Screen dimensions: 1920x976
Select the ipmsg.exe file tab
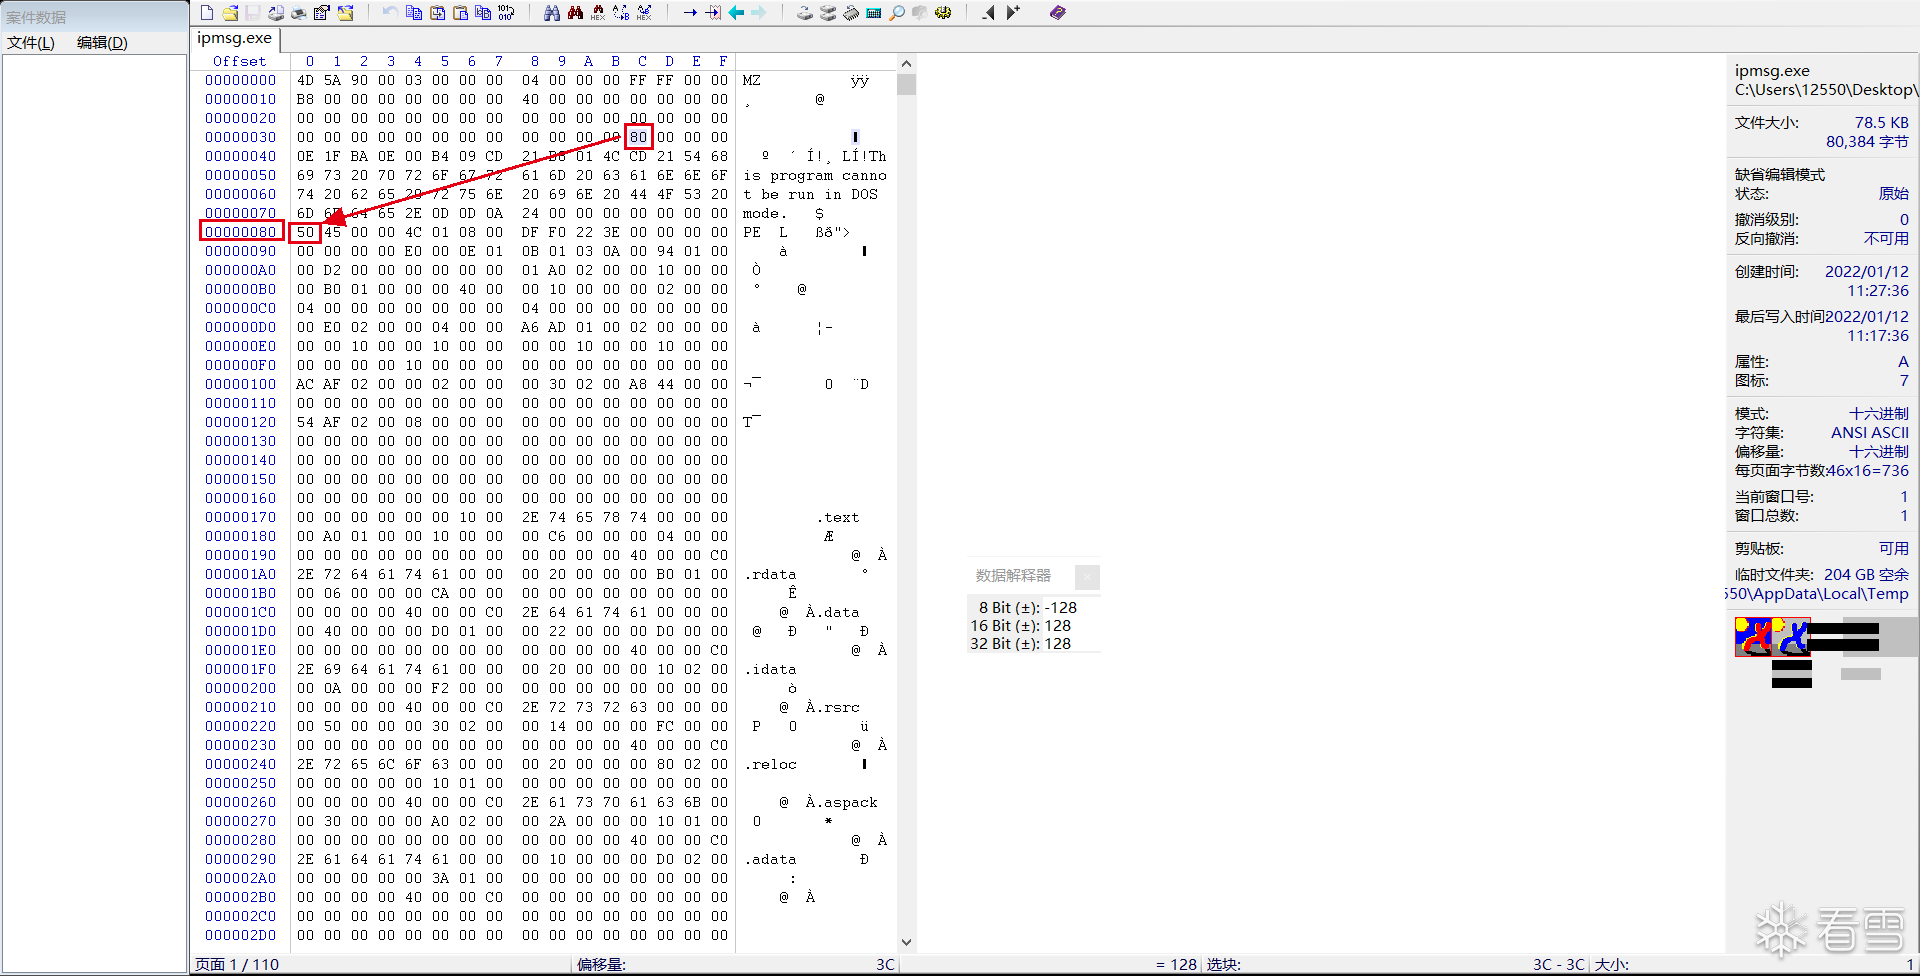tap(234, 38)
